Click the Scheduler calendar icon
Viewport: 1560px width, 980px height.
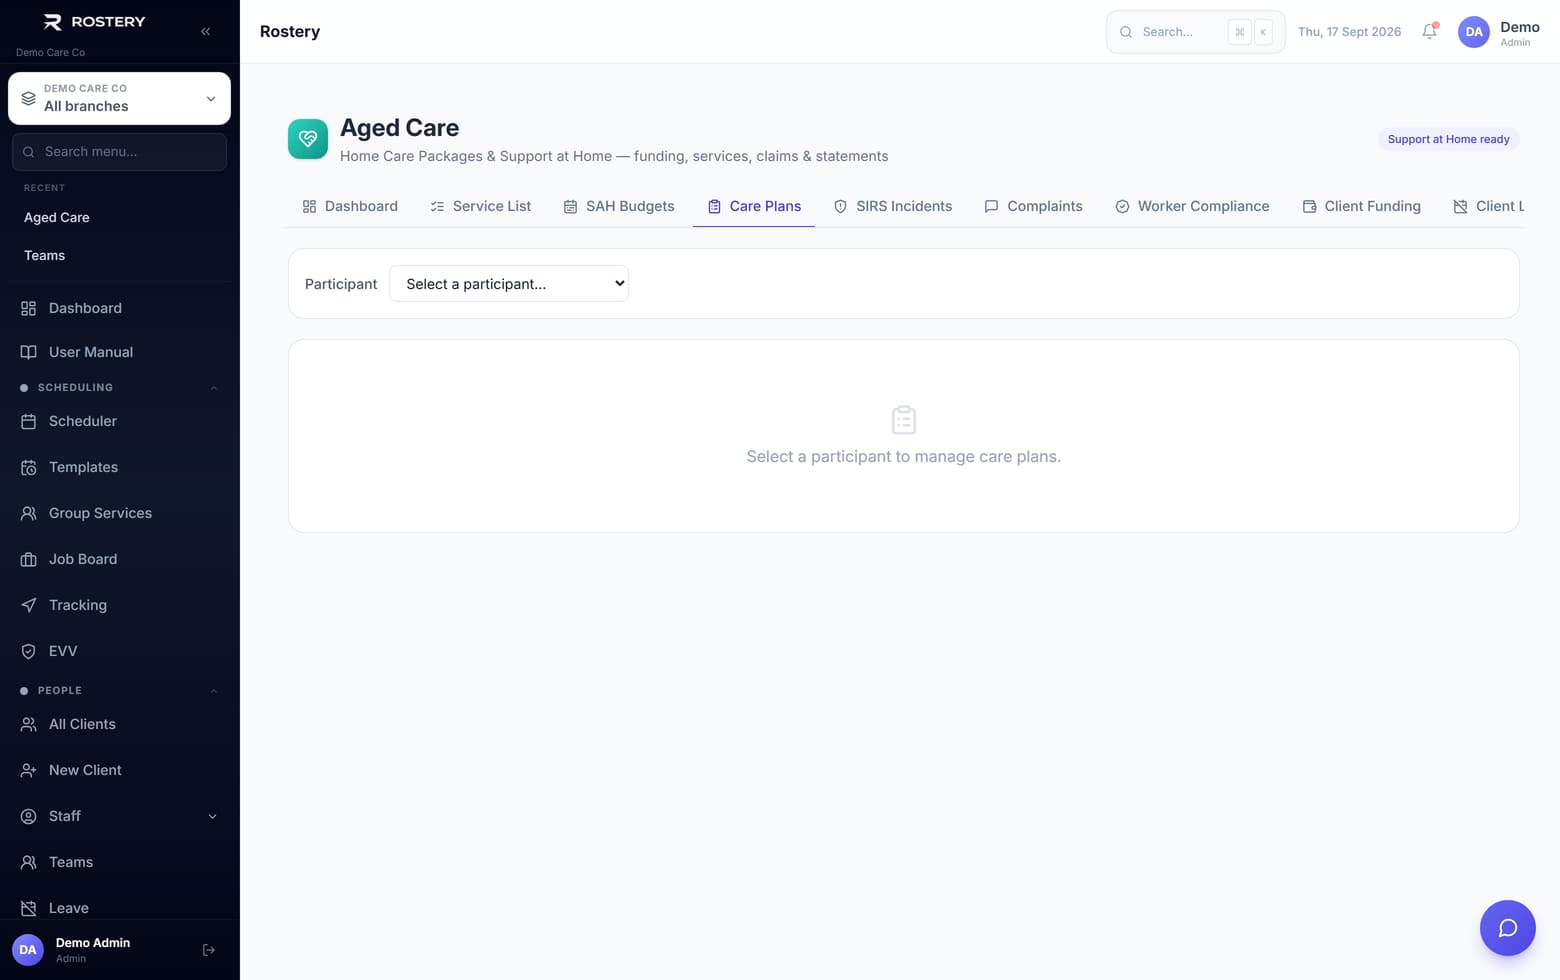click(29, 421)
